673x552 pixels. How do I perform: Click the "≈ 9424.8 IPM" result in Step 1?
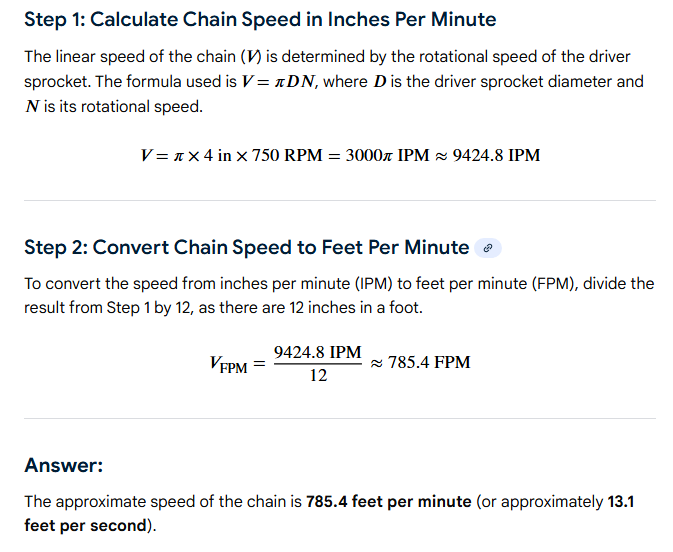pyautogui.click(x=487, y=156)
